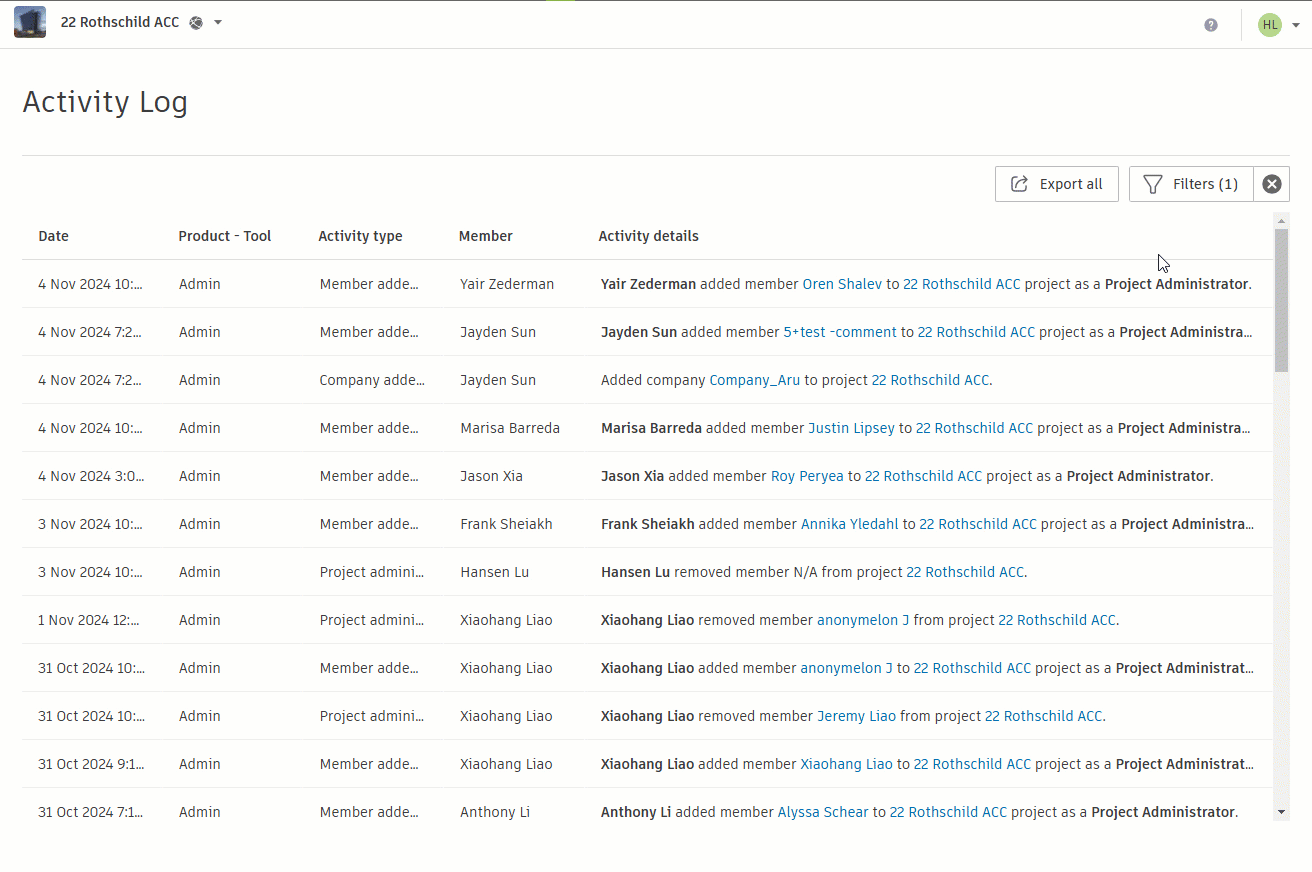The width and height of the screenshot is (1312, 872).
Task: Open the Oren Shalev member link
Action: [842, 284]
